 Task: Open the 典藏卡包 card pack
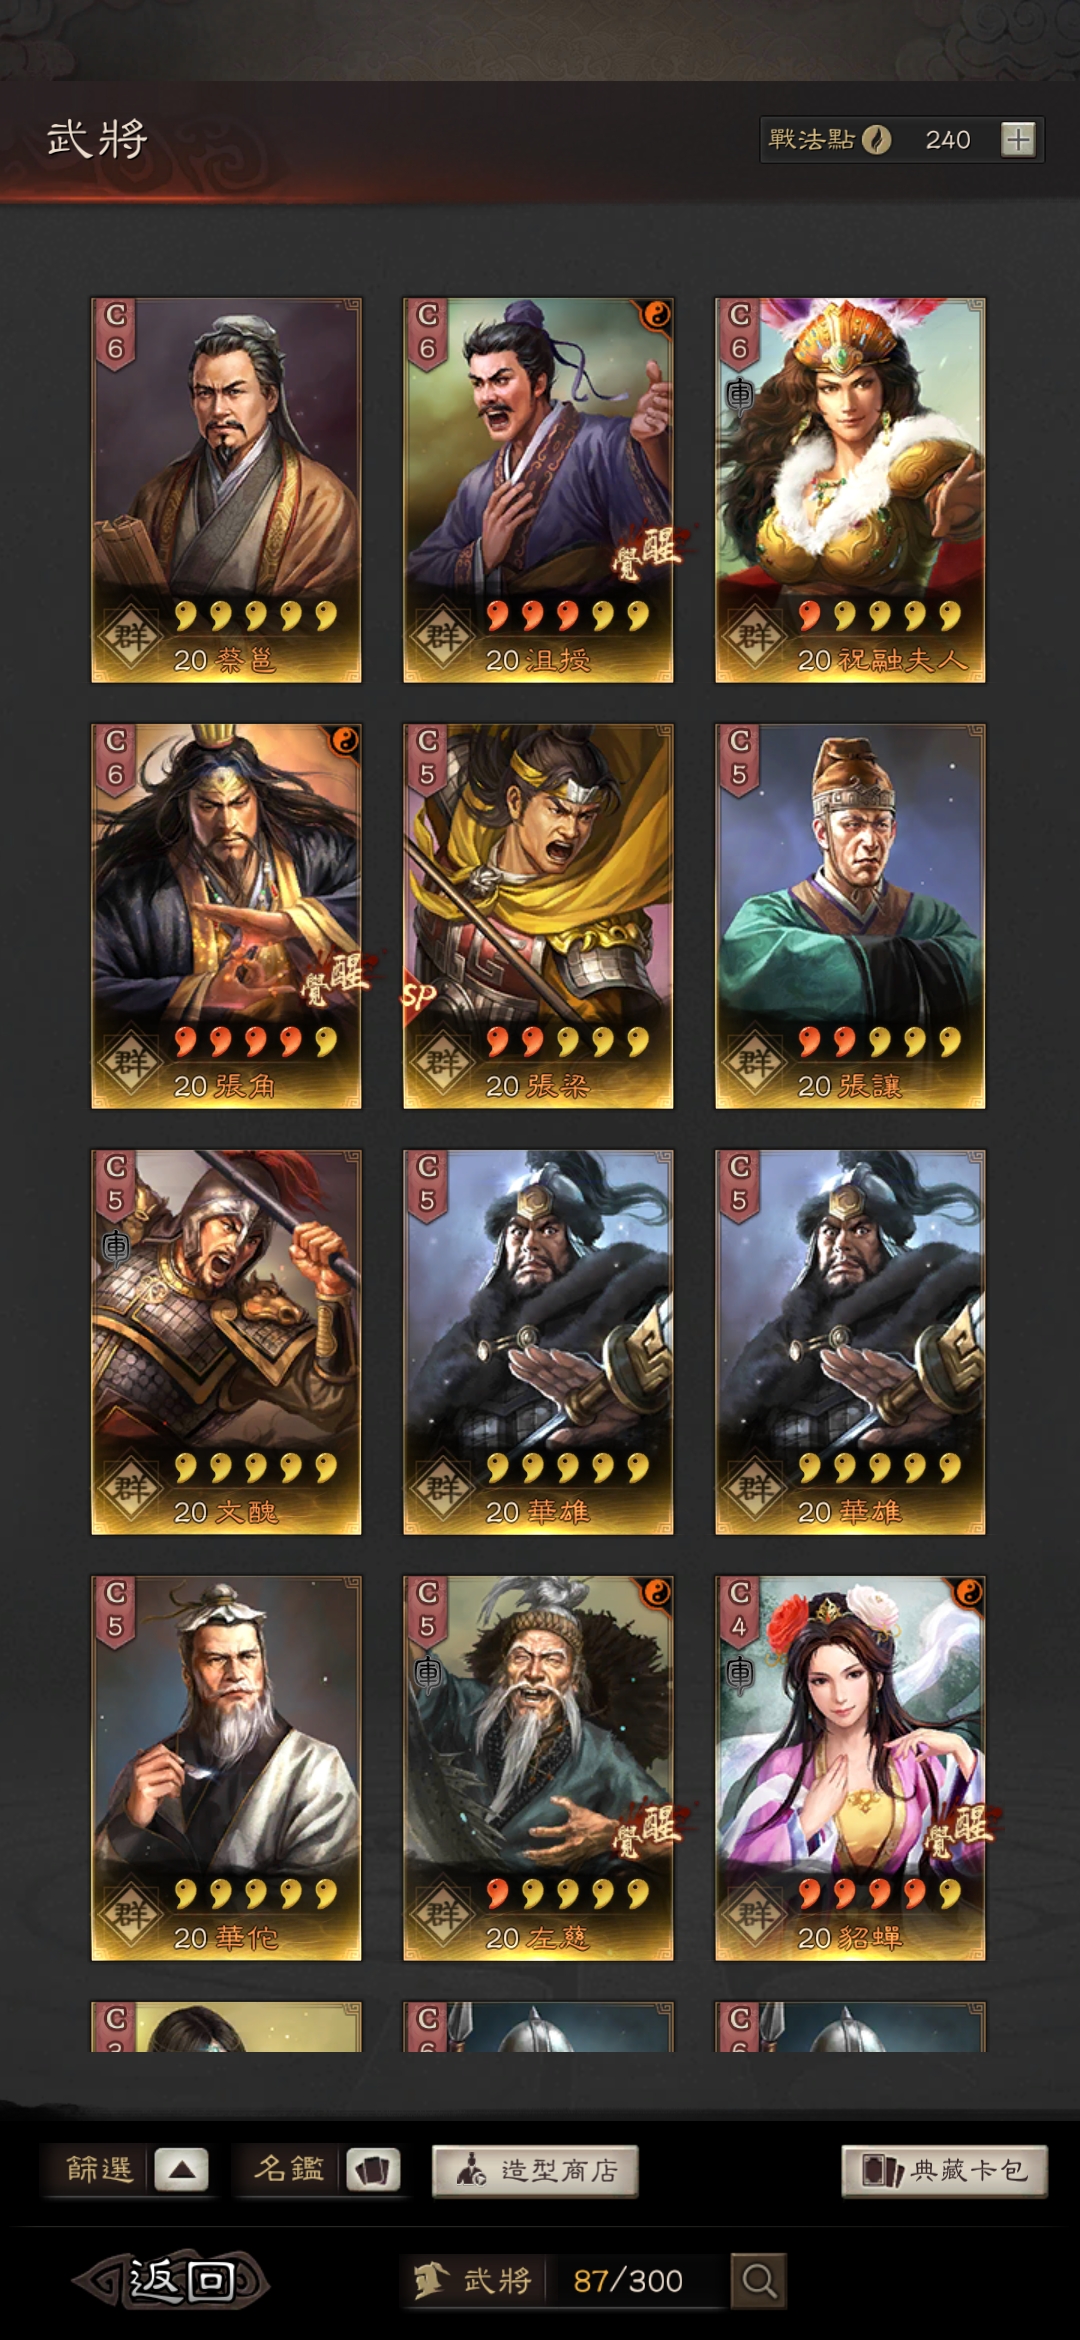944,2170
